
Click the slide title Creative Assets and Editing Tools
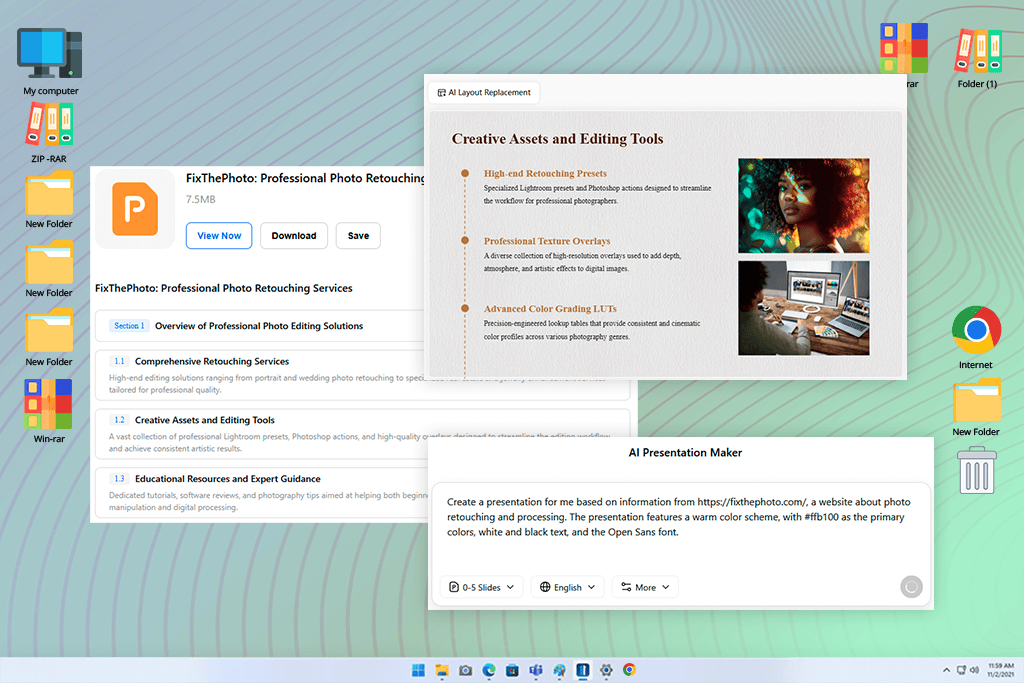[557, 139]
